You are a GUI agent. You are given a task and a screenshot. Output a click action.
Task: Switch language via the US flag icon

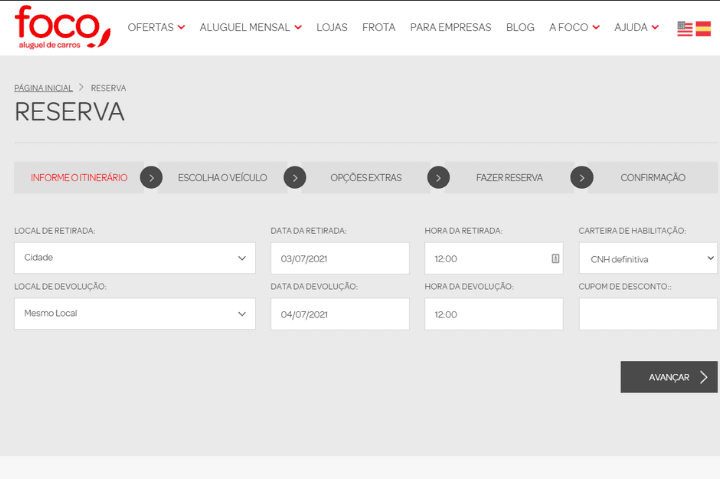coord(685,28)
